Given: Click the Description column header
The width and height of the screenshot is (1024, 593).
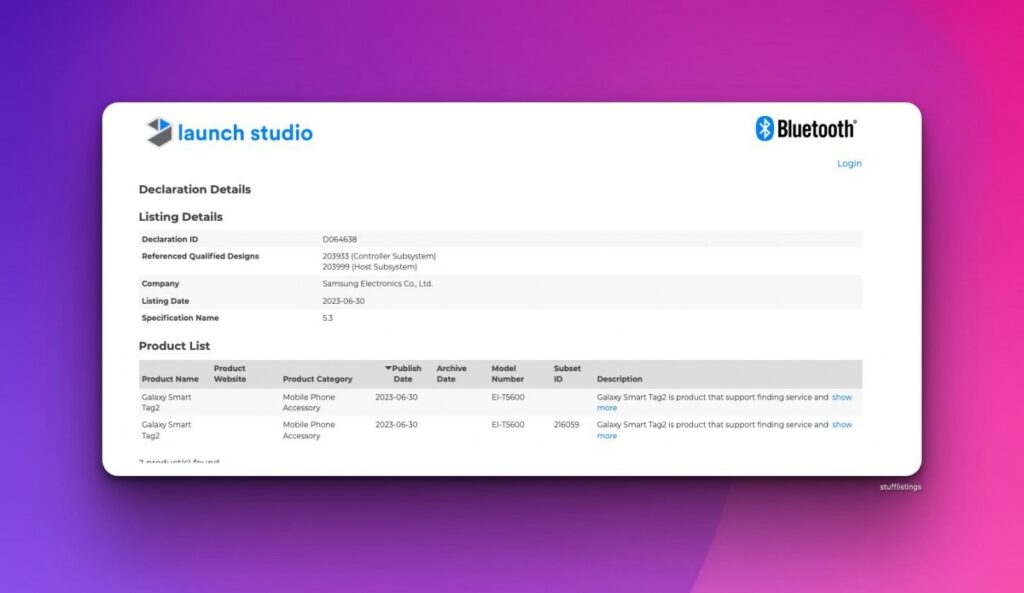Looking at the screenshot, I should 619,379.
